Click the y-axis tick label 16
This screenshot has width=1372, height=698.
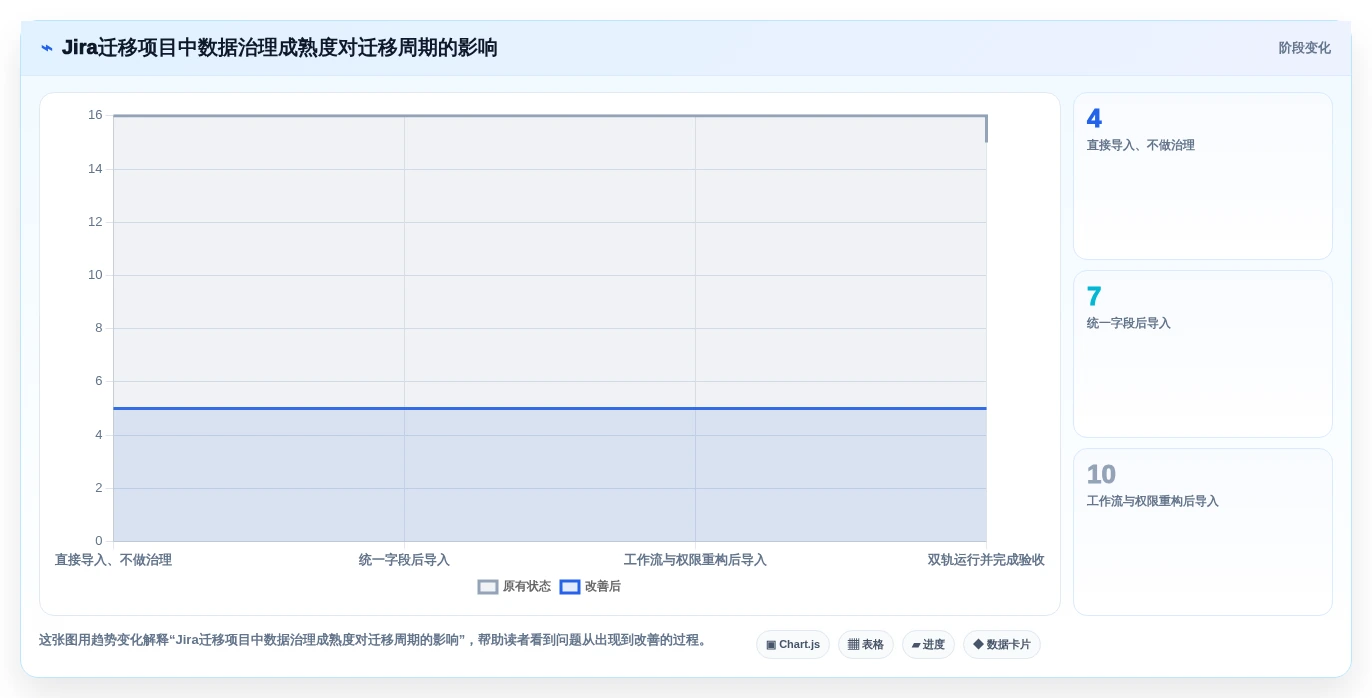pos(95,115)
